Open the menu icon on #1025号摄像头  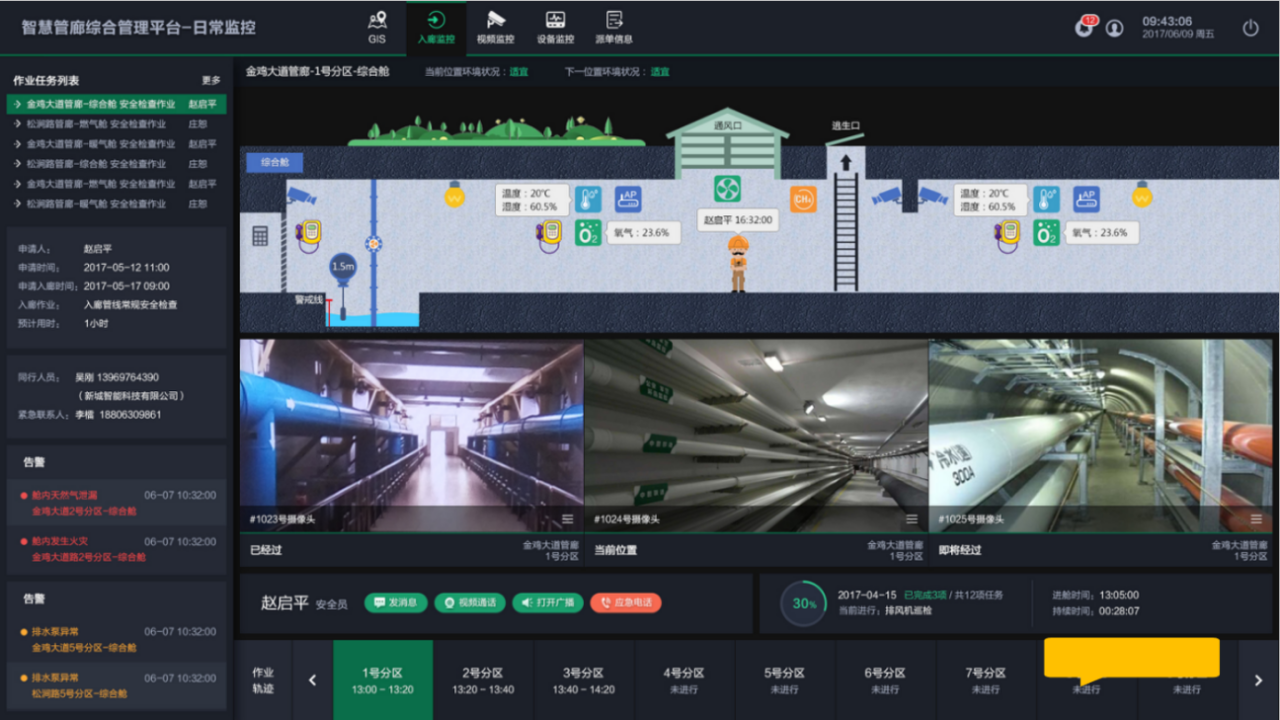[1256, 519]
